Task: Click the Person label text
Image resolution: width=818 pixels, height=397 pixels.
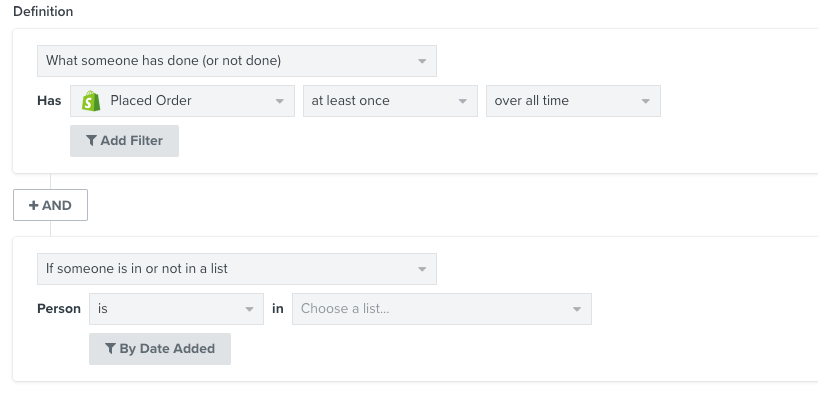Action: coord(59,309)
